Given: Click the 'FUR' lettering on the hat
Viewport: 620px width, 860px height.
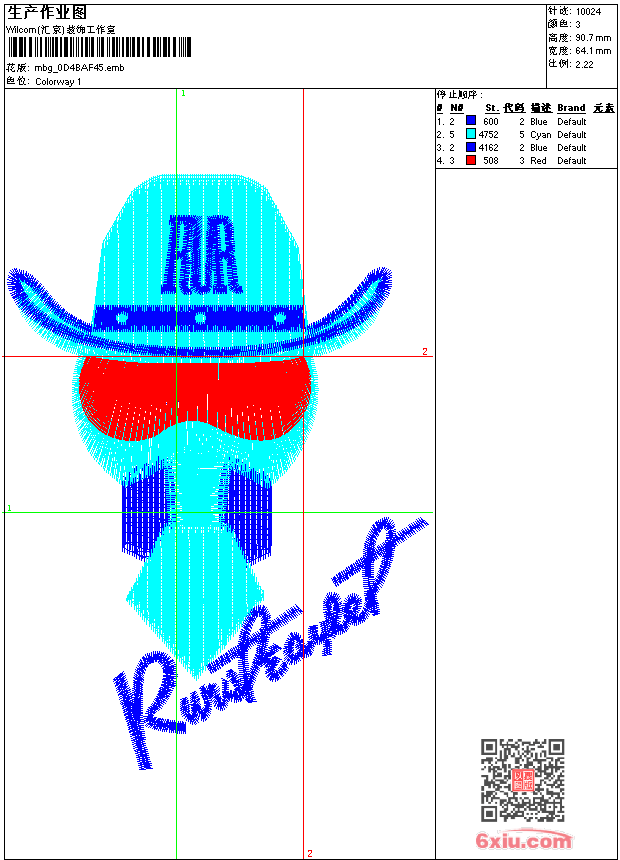Looking at the screenshot, I should (201, 254).
